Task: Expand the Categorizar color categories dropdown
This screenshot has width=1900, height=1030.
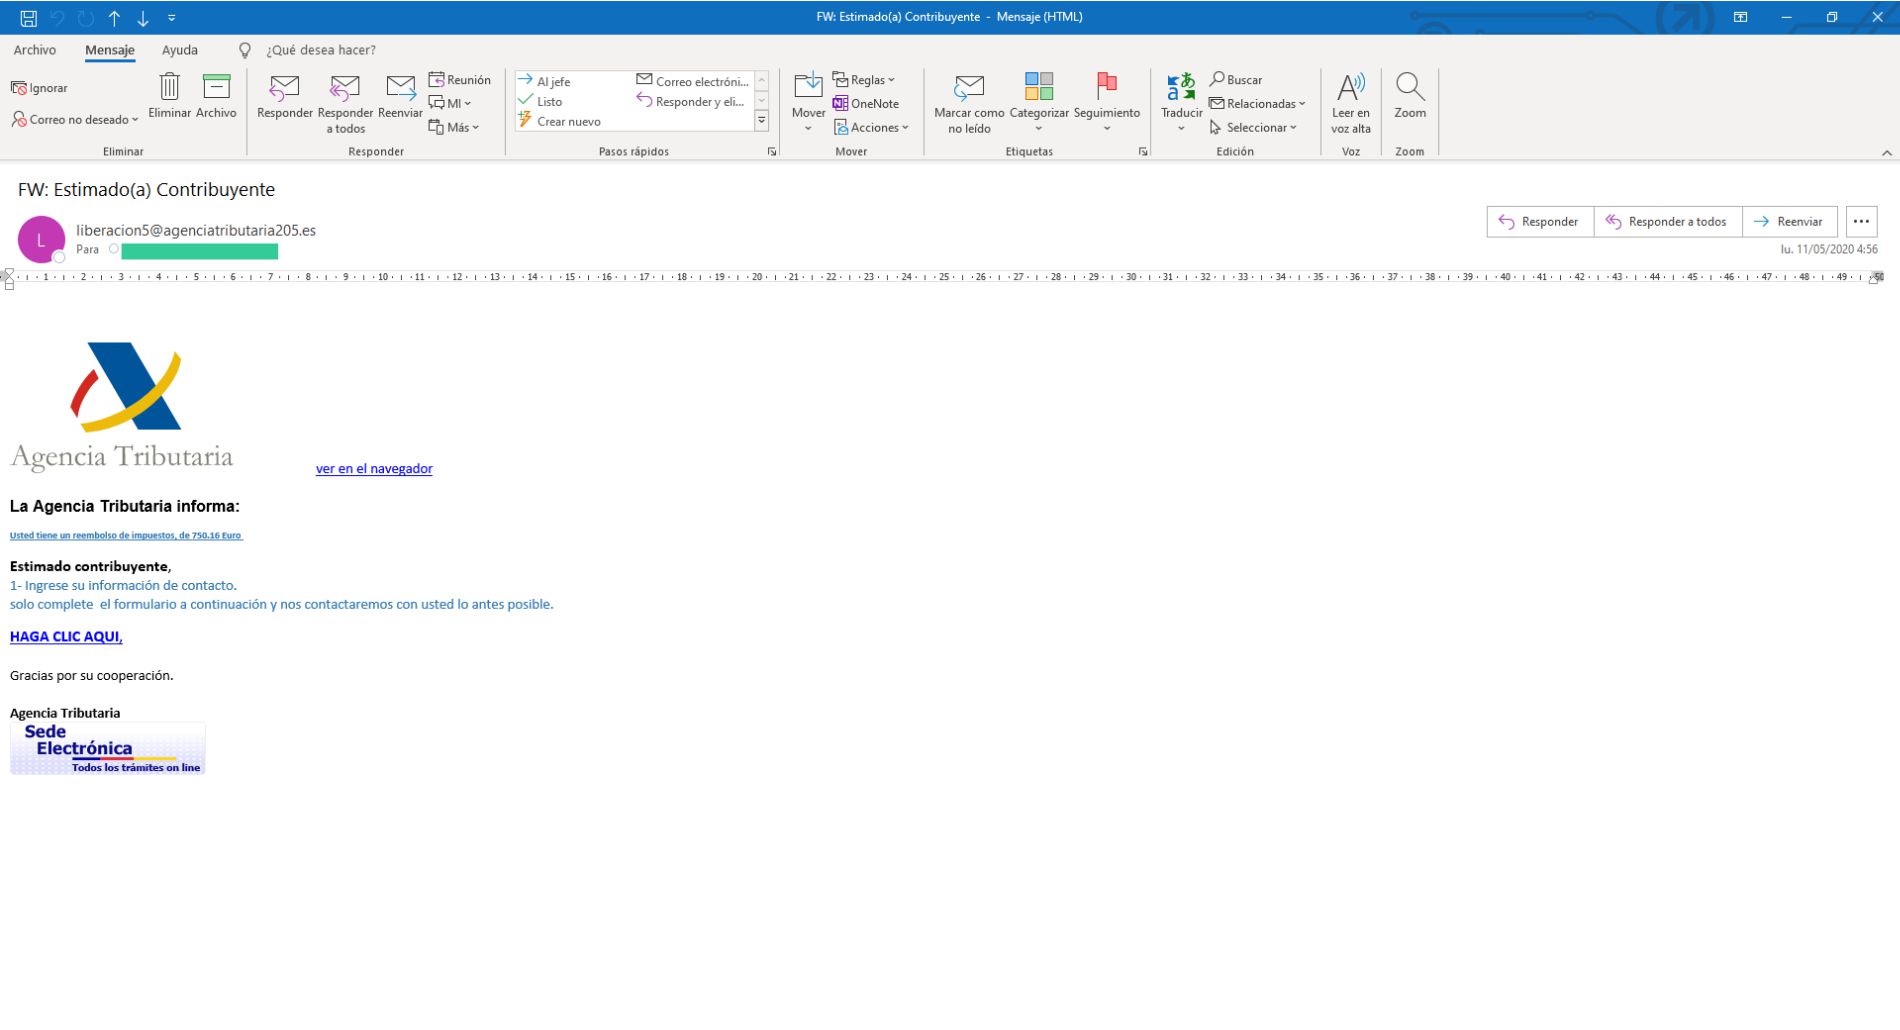Action: click(x=1038, y=128)
